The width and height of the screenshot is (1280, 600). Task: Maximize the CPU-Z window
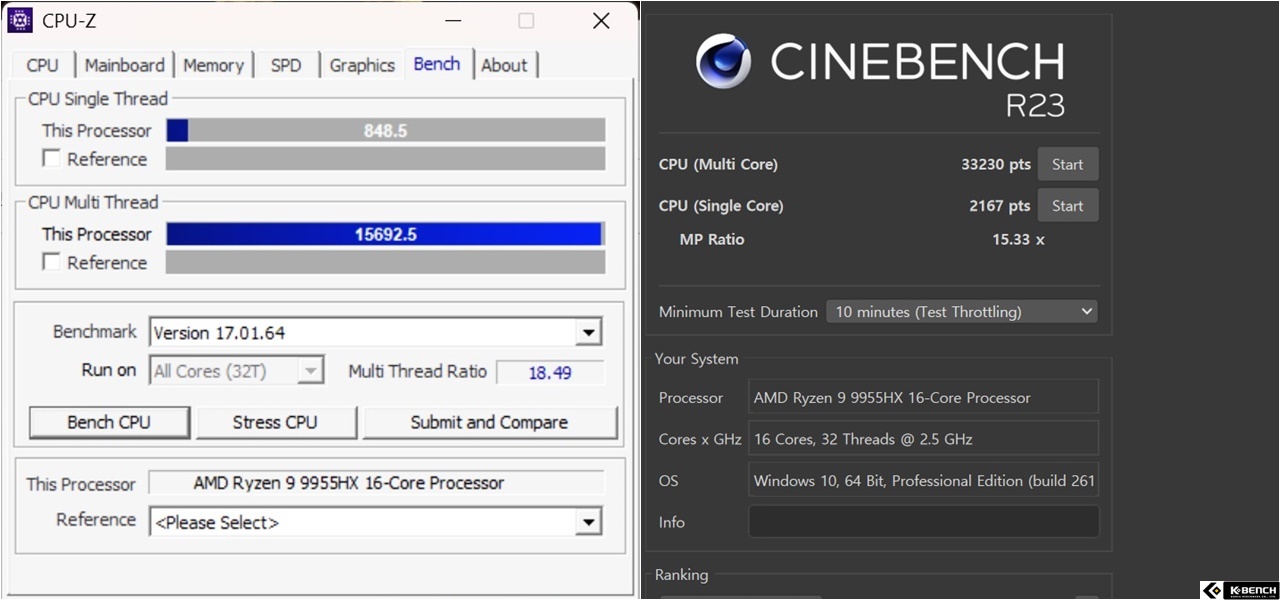pos(526,21)
